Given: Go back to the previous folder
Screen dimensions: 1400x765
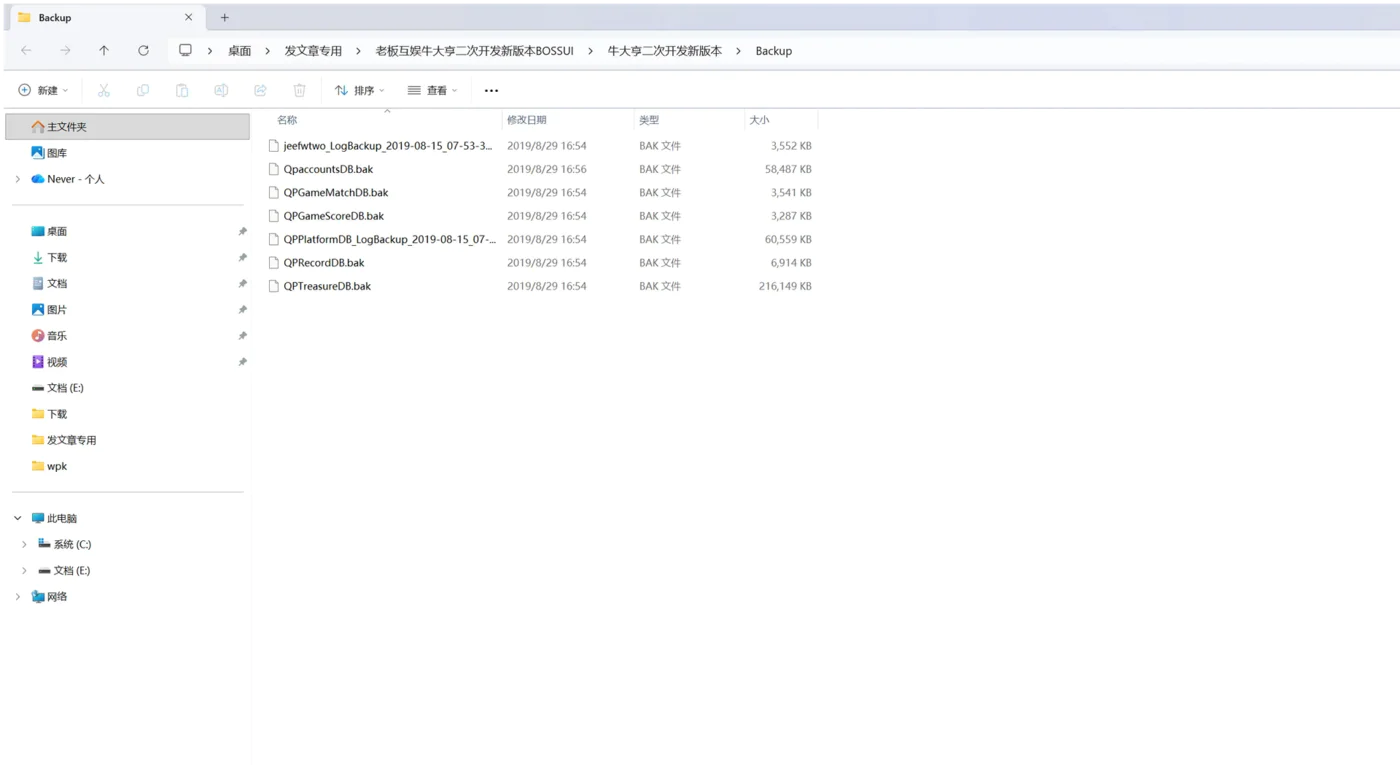Looking at the screenshot, I should tap(26, 51).
